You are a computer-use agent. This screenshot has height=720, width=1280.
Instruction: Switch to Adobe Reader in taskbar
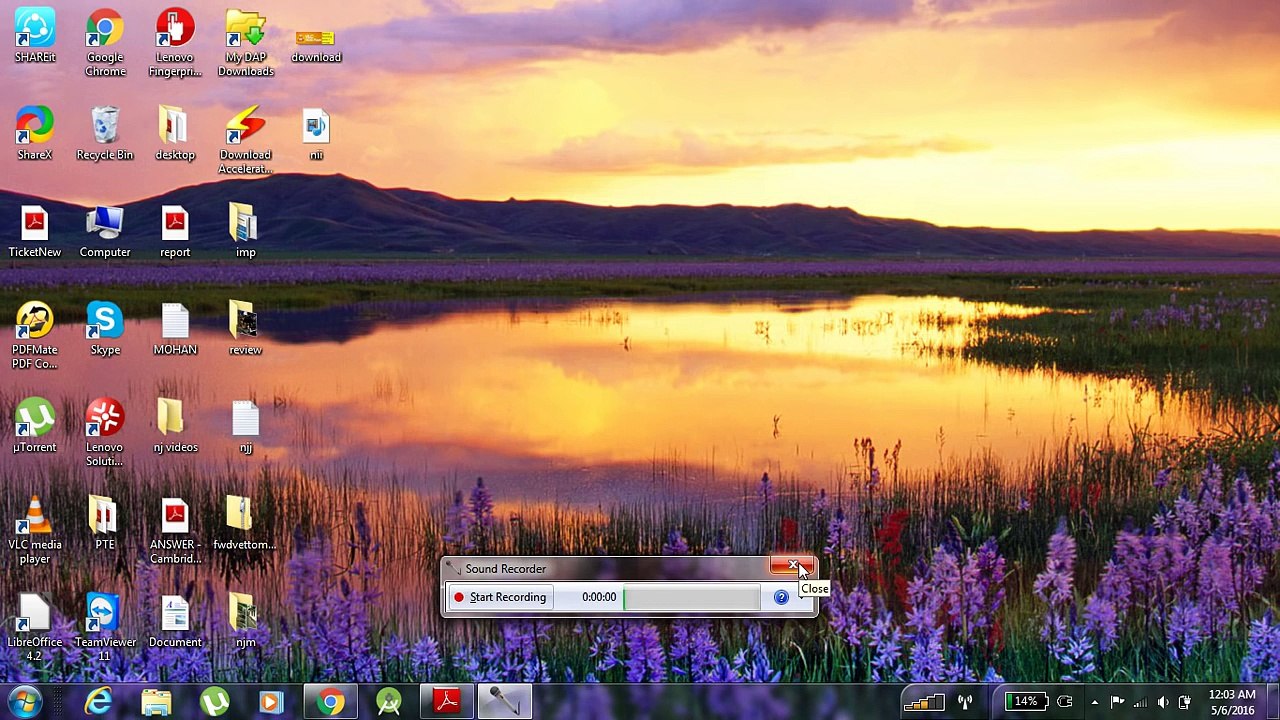click(x=446, y=702)
